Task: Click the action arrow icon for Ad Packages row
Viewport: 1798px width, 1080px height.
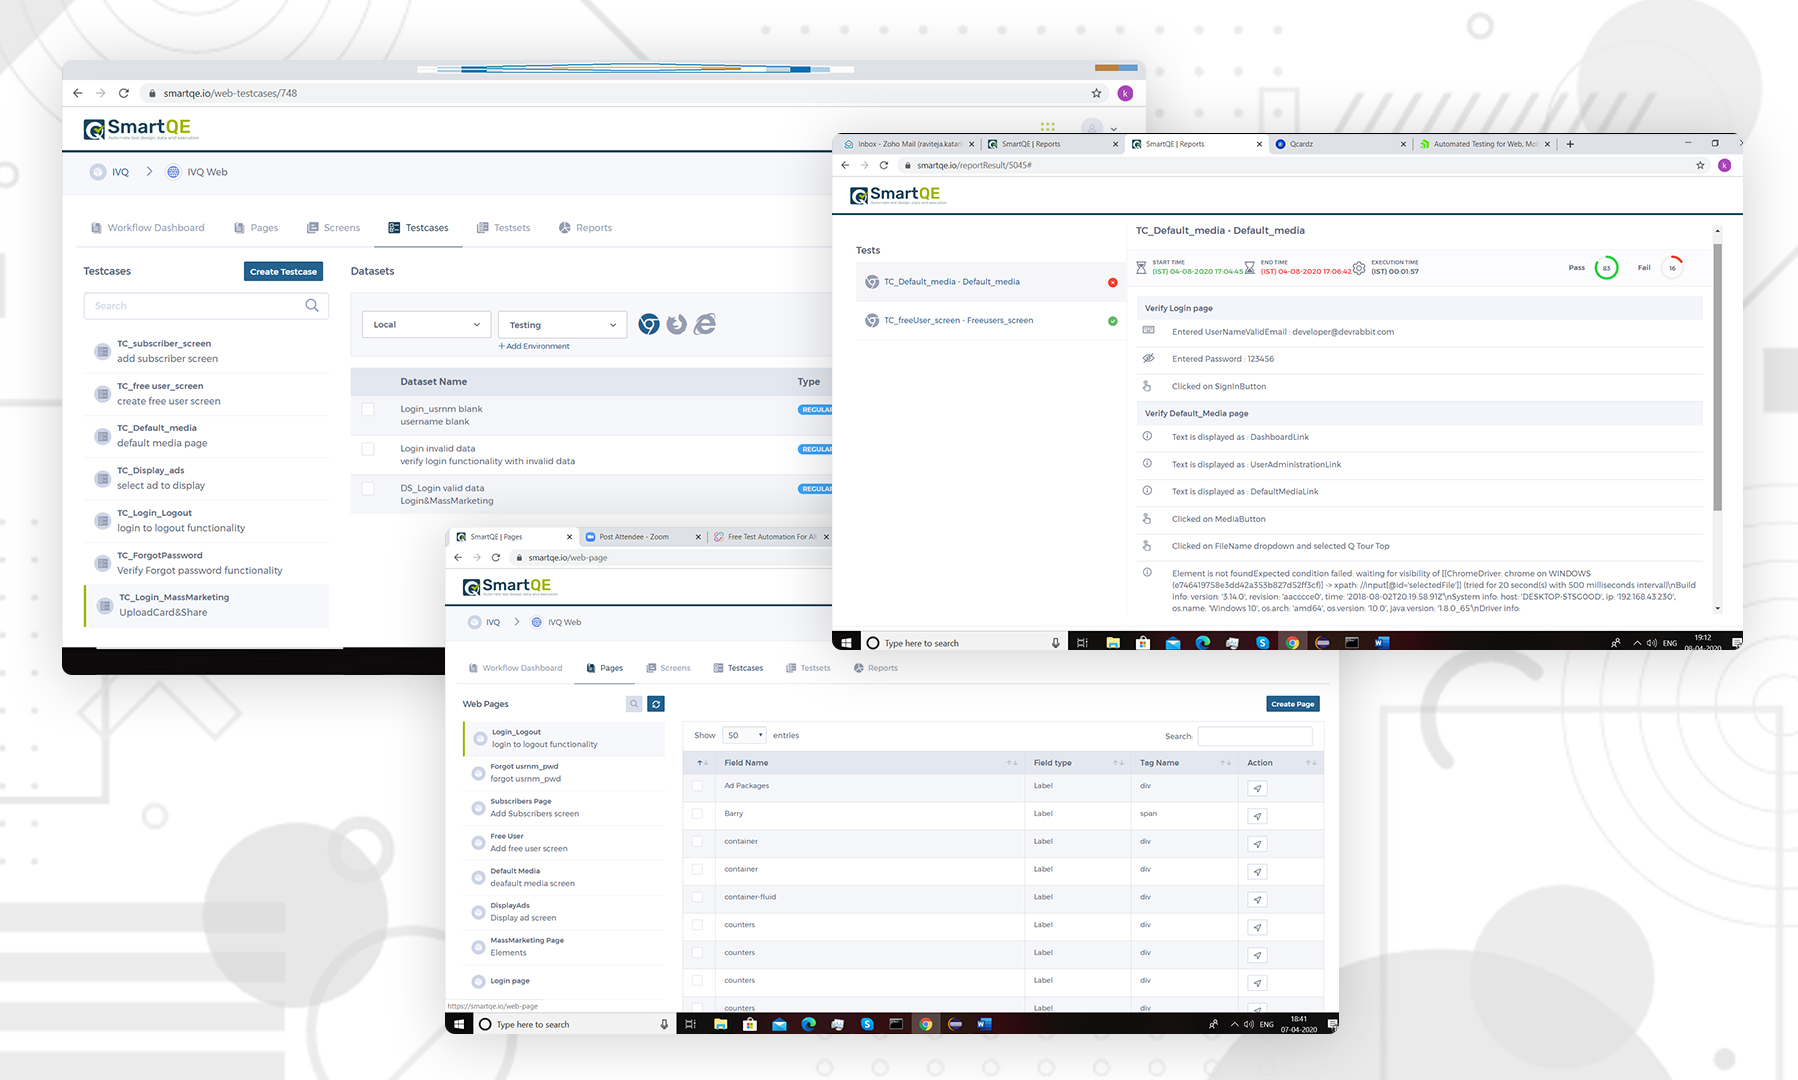Action: (x=1258, y=789)
